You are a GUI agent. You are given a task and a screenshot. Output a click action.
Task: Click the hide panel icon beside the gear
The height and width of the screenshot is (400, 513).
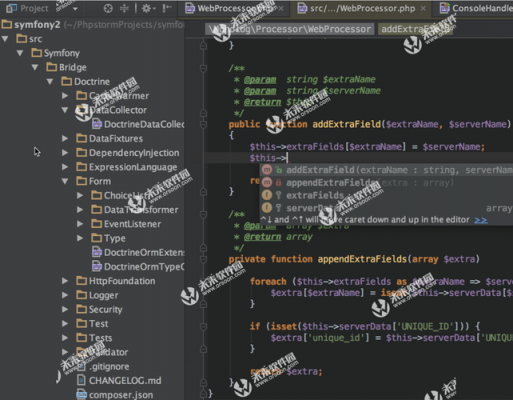click(167, 8)
